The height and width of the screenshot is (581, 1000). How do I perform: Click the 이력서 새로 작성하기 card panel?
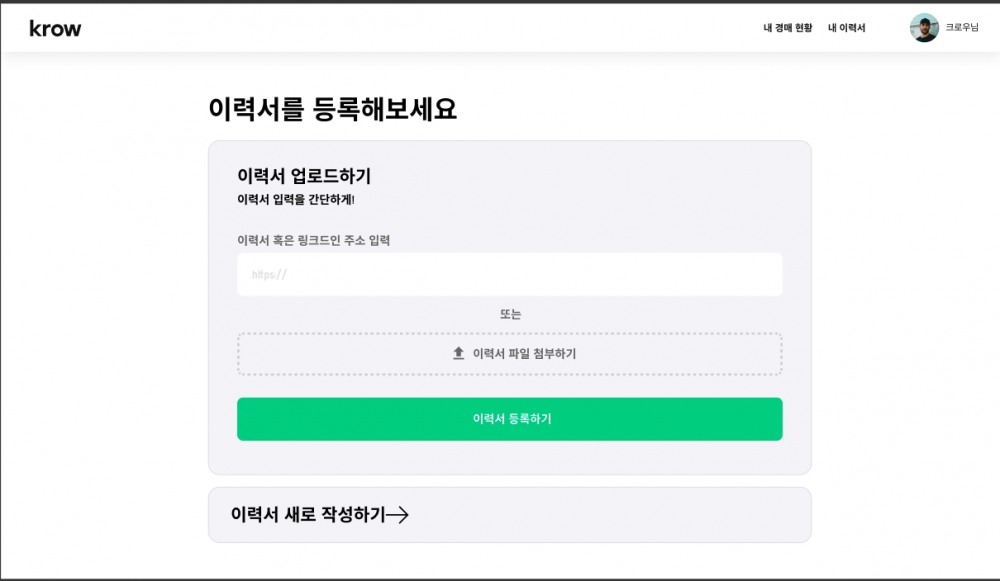pos(509,515)
